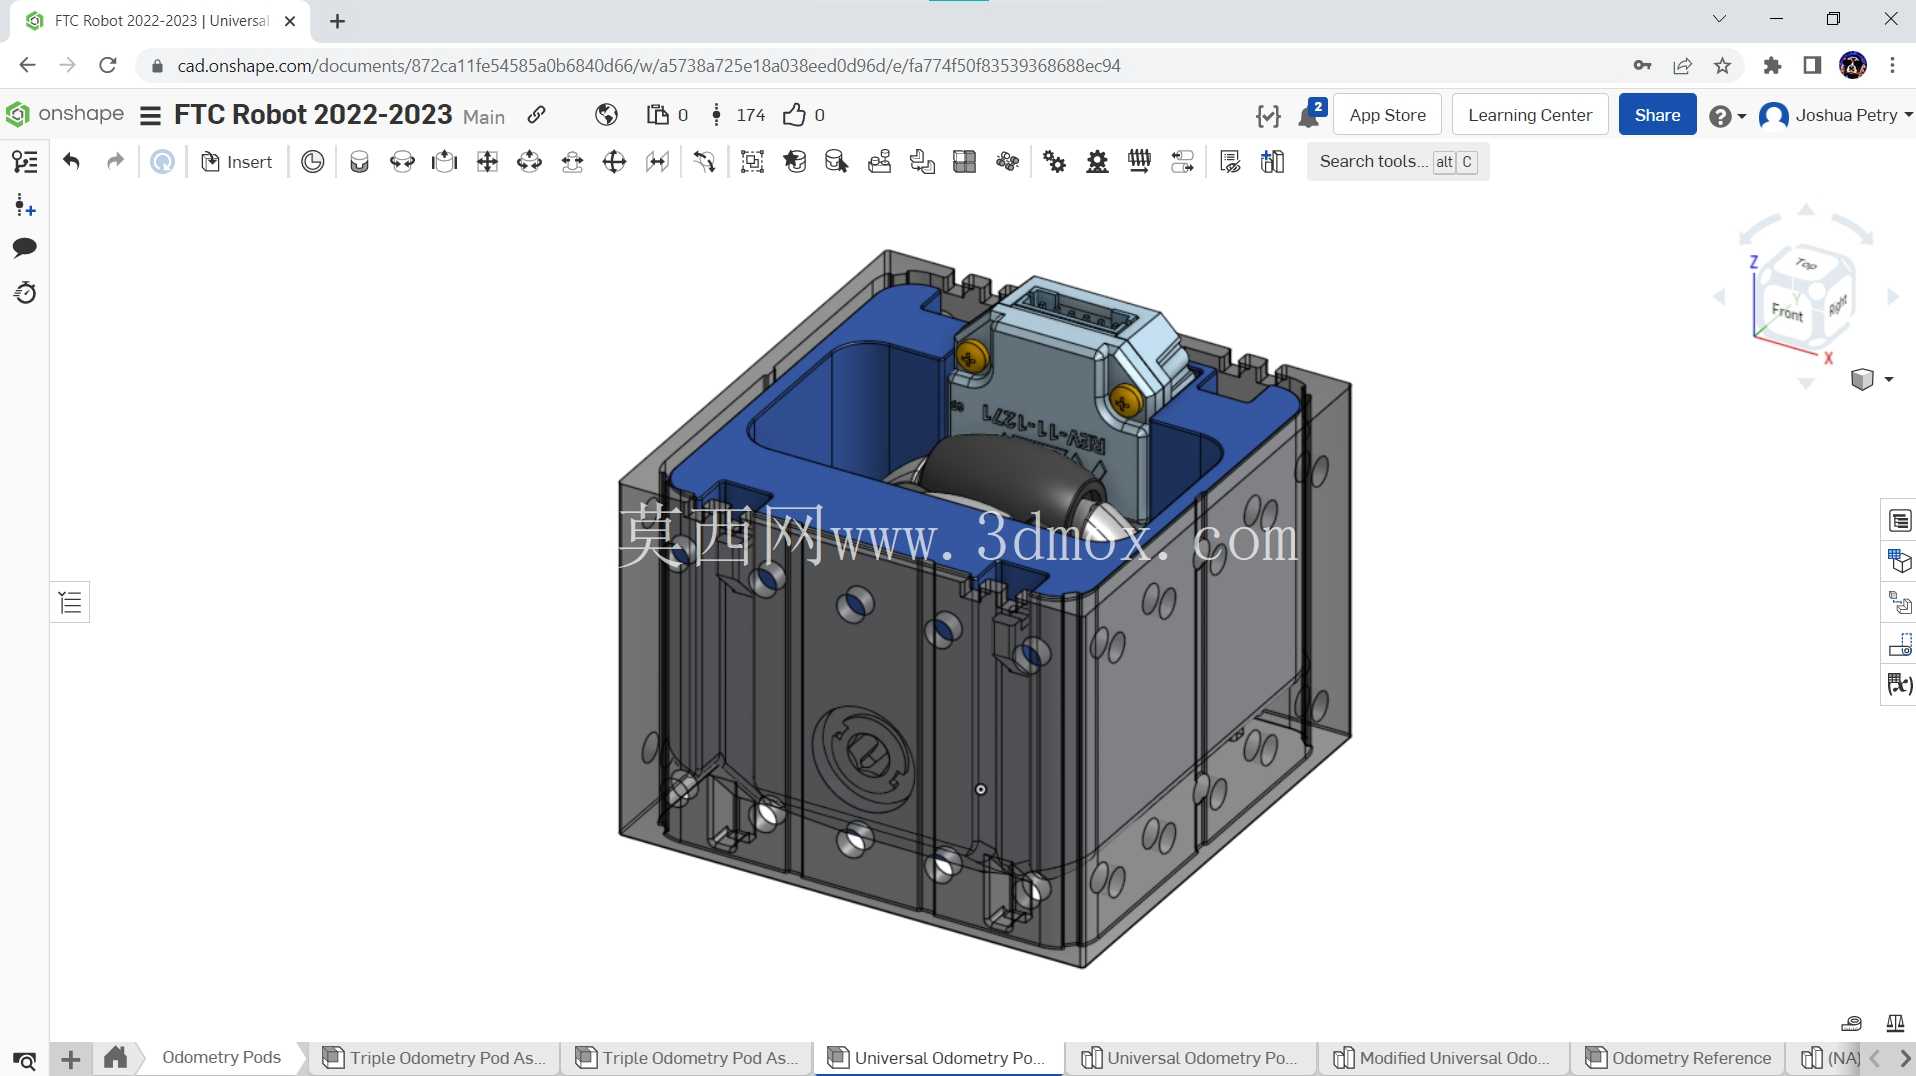This screenshot has height=1076, width=1916.
Task: Switch to the Odometry Reference tab
Action: click(1680, 1058)
